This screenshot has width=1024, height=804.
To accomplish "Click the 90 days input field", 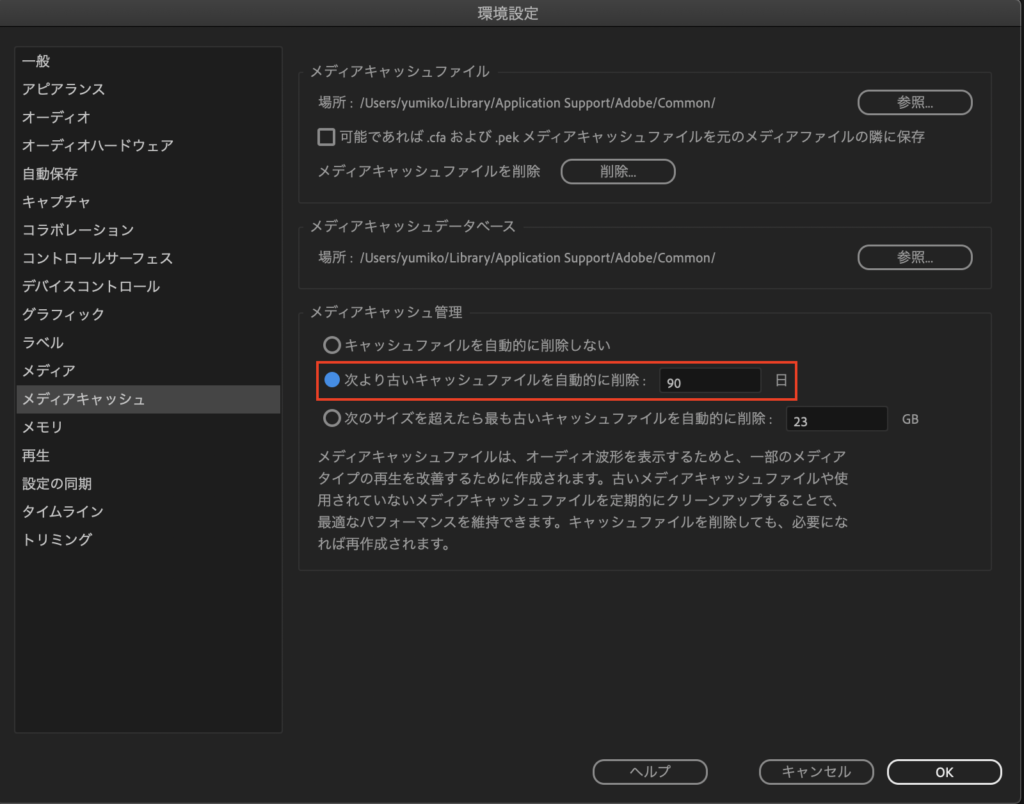I will [710, 381].
